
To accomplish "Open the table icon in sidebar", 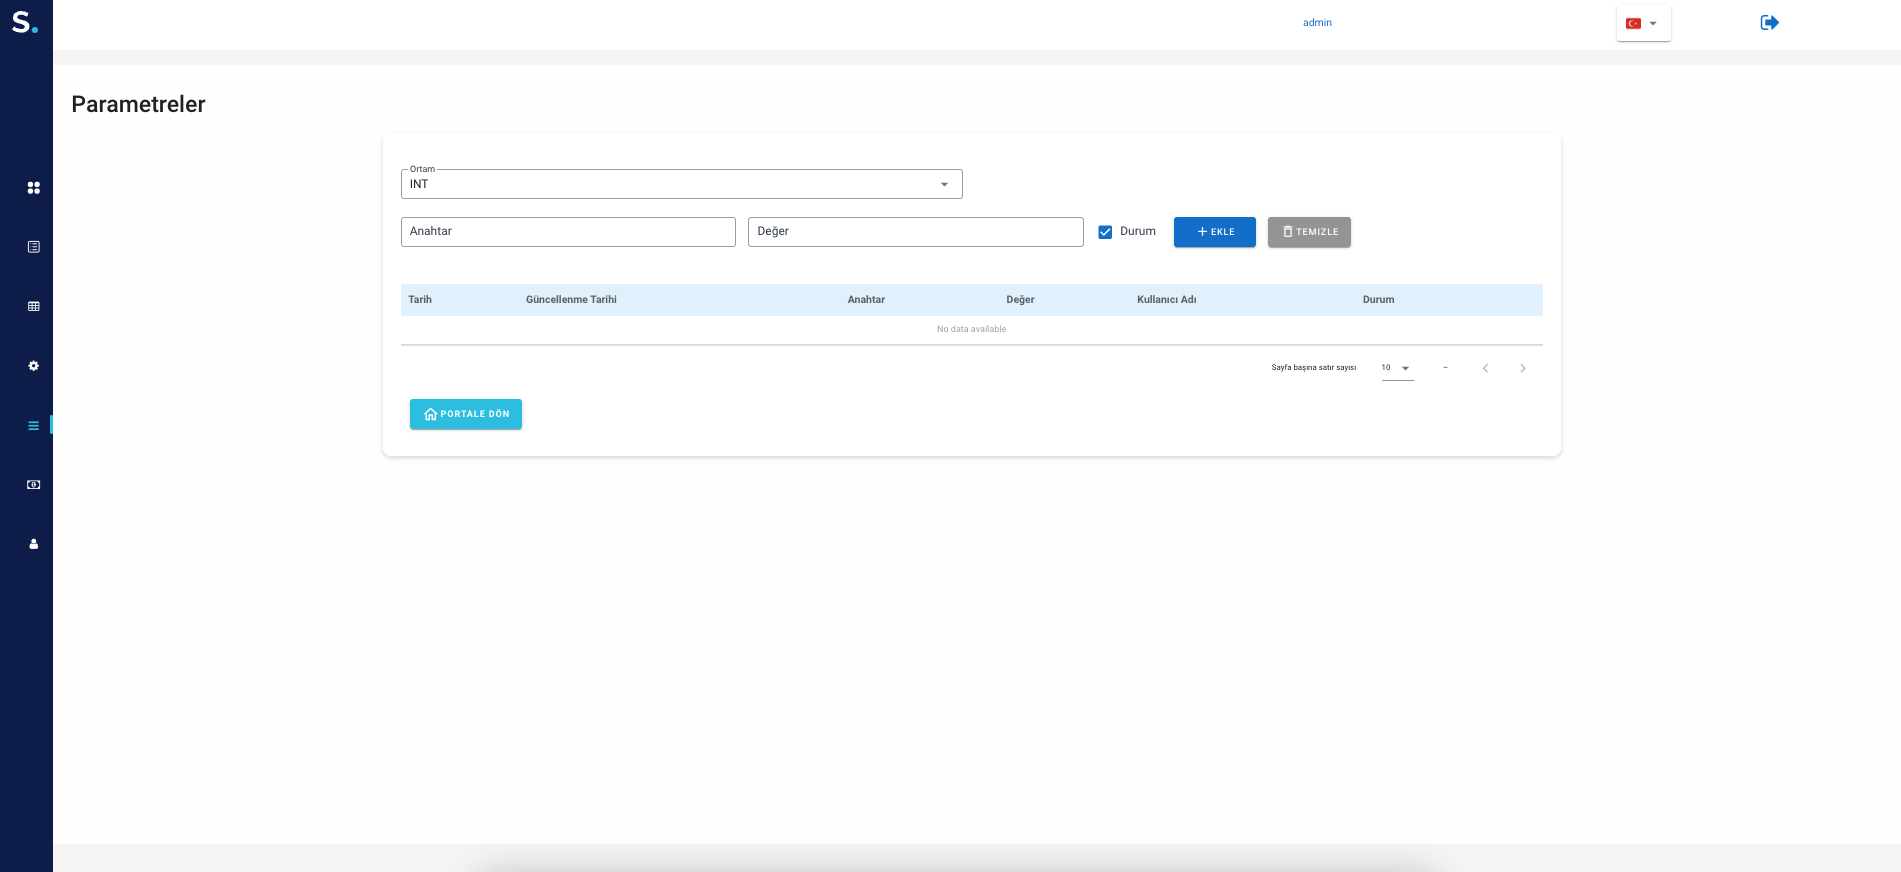I will [x=34, y=307].
